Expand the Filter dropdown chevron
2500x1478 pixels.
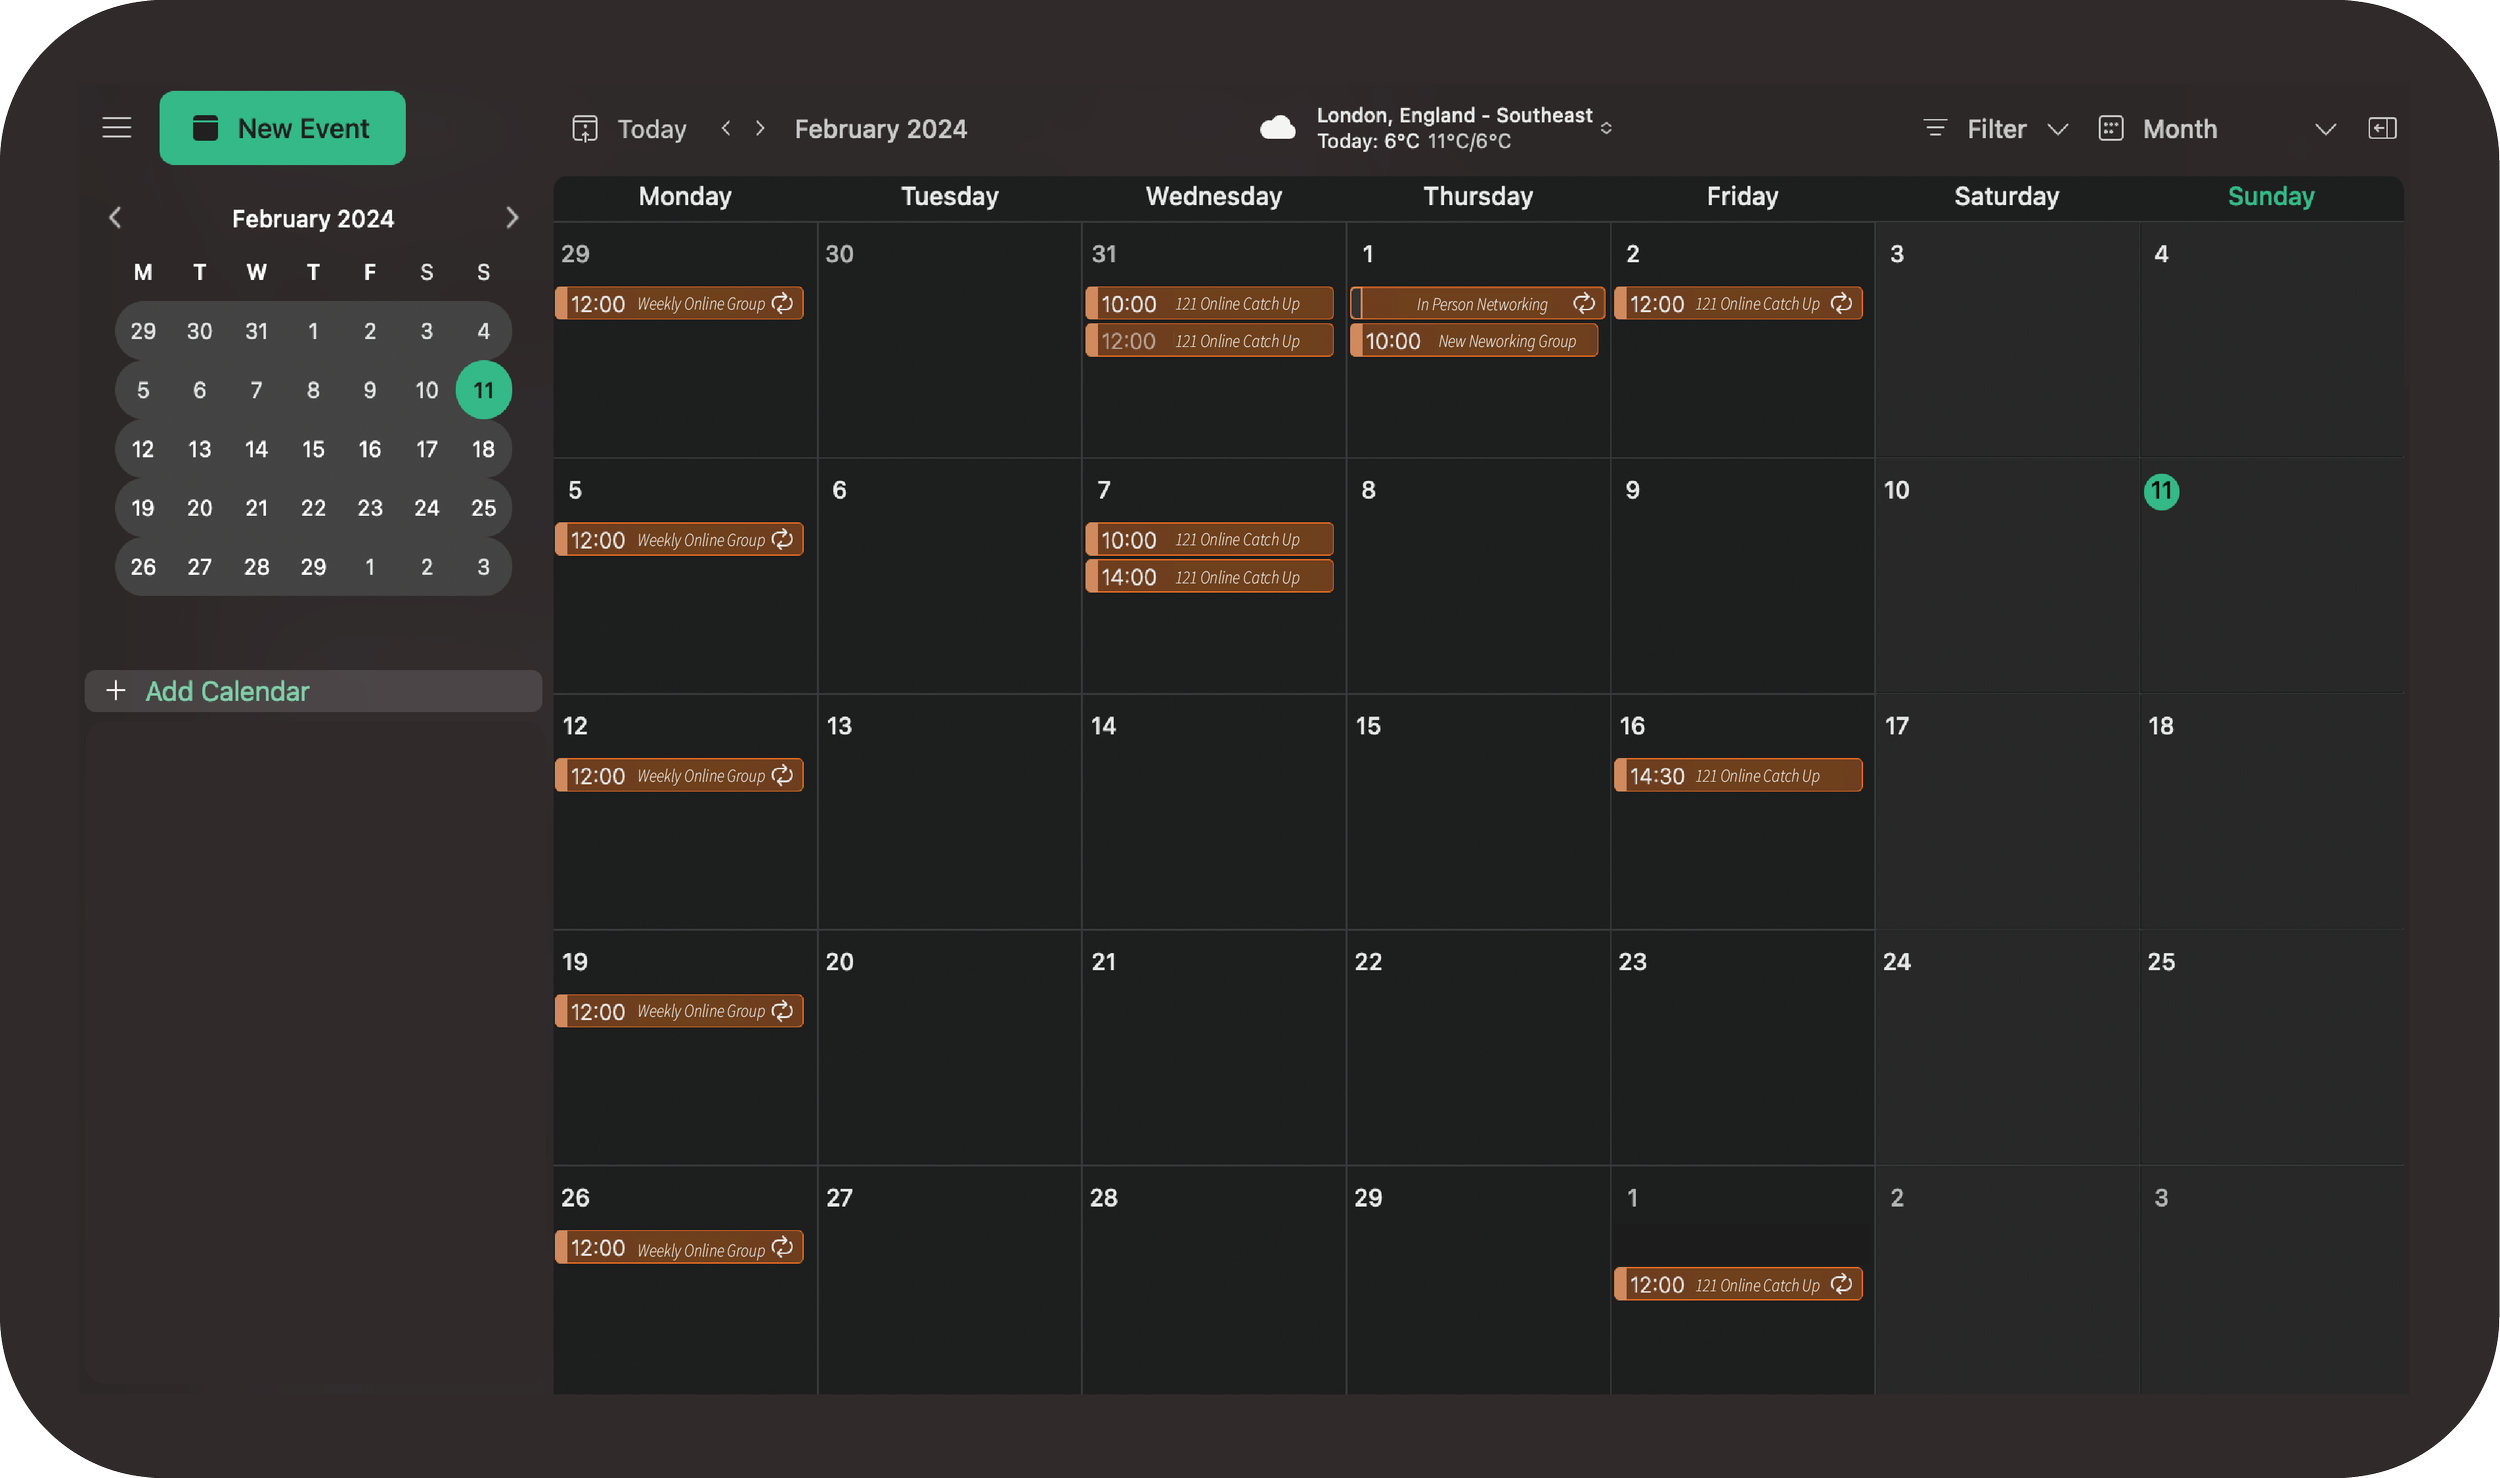click(x=2057, y=130)
